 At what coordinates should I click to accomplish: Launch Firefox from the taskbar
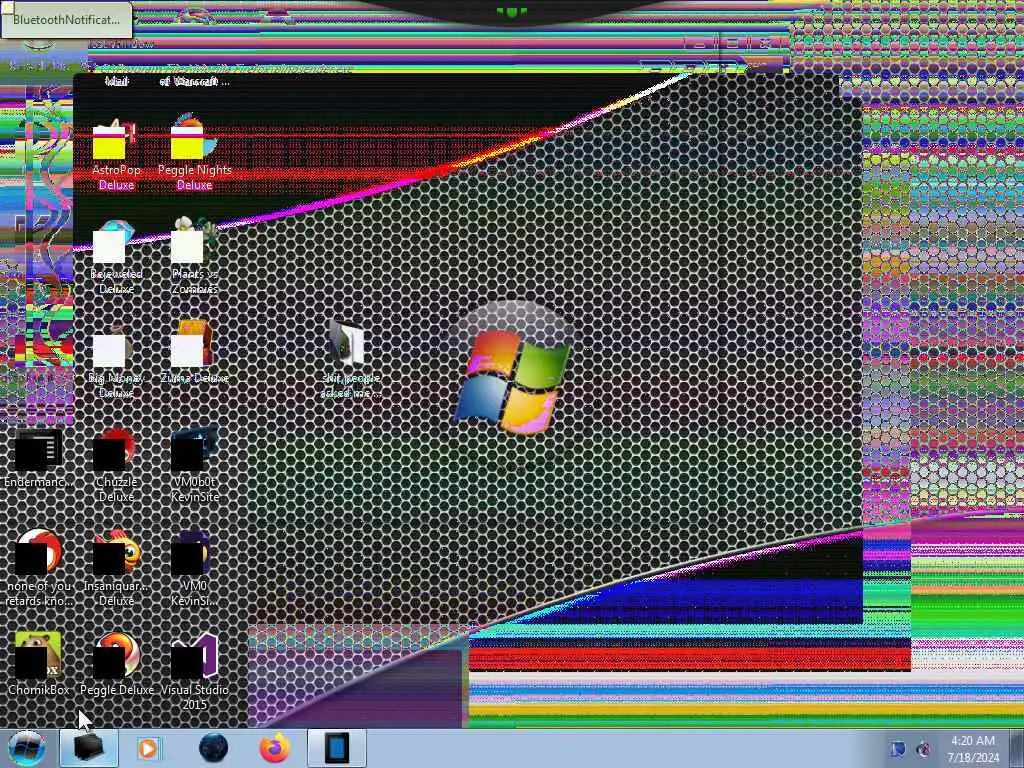(x=275, y=748)
